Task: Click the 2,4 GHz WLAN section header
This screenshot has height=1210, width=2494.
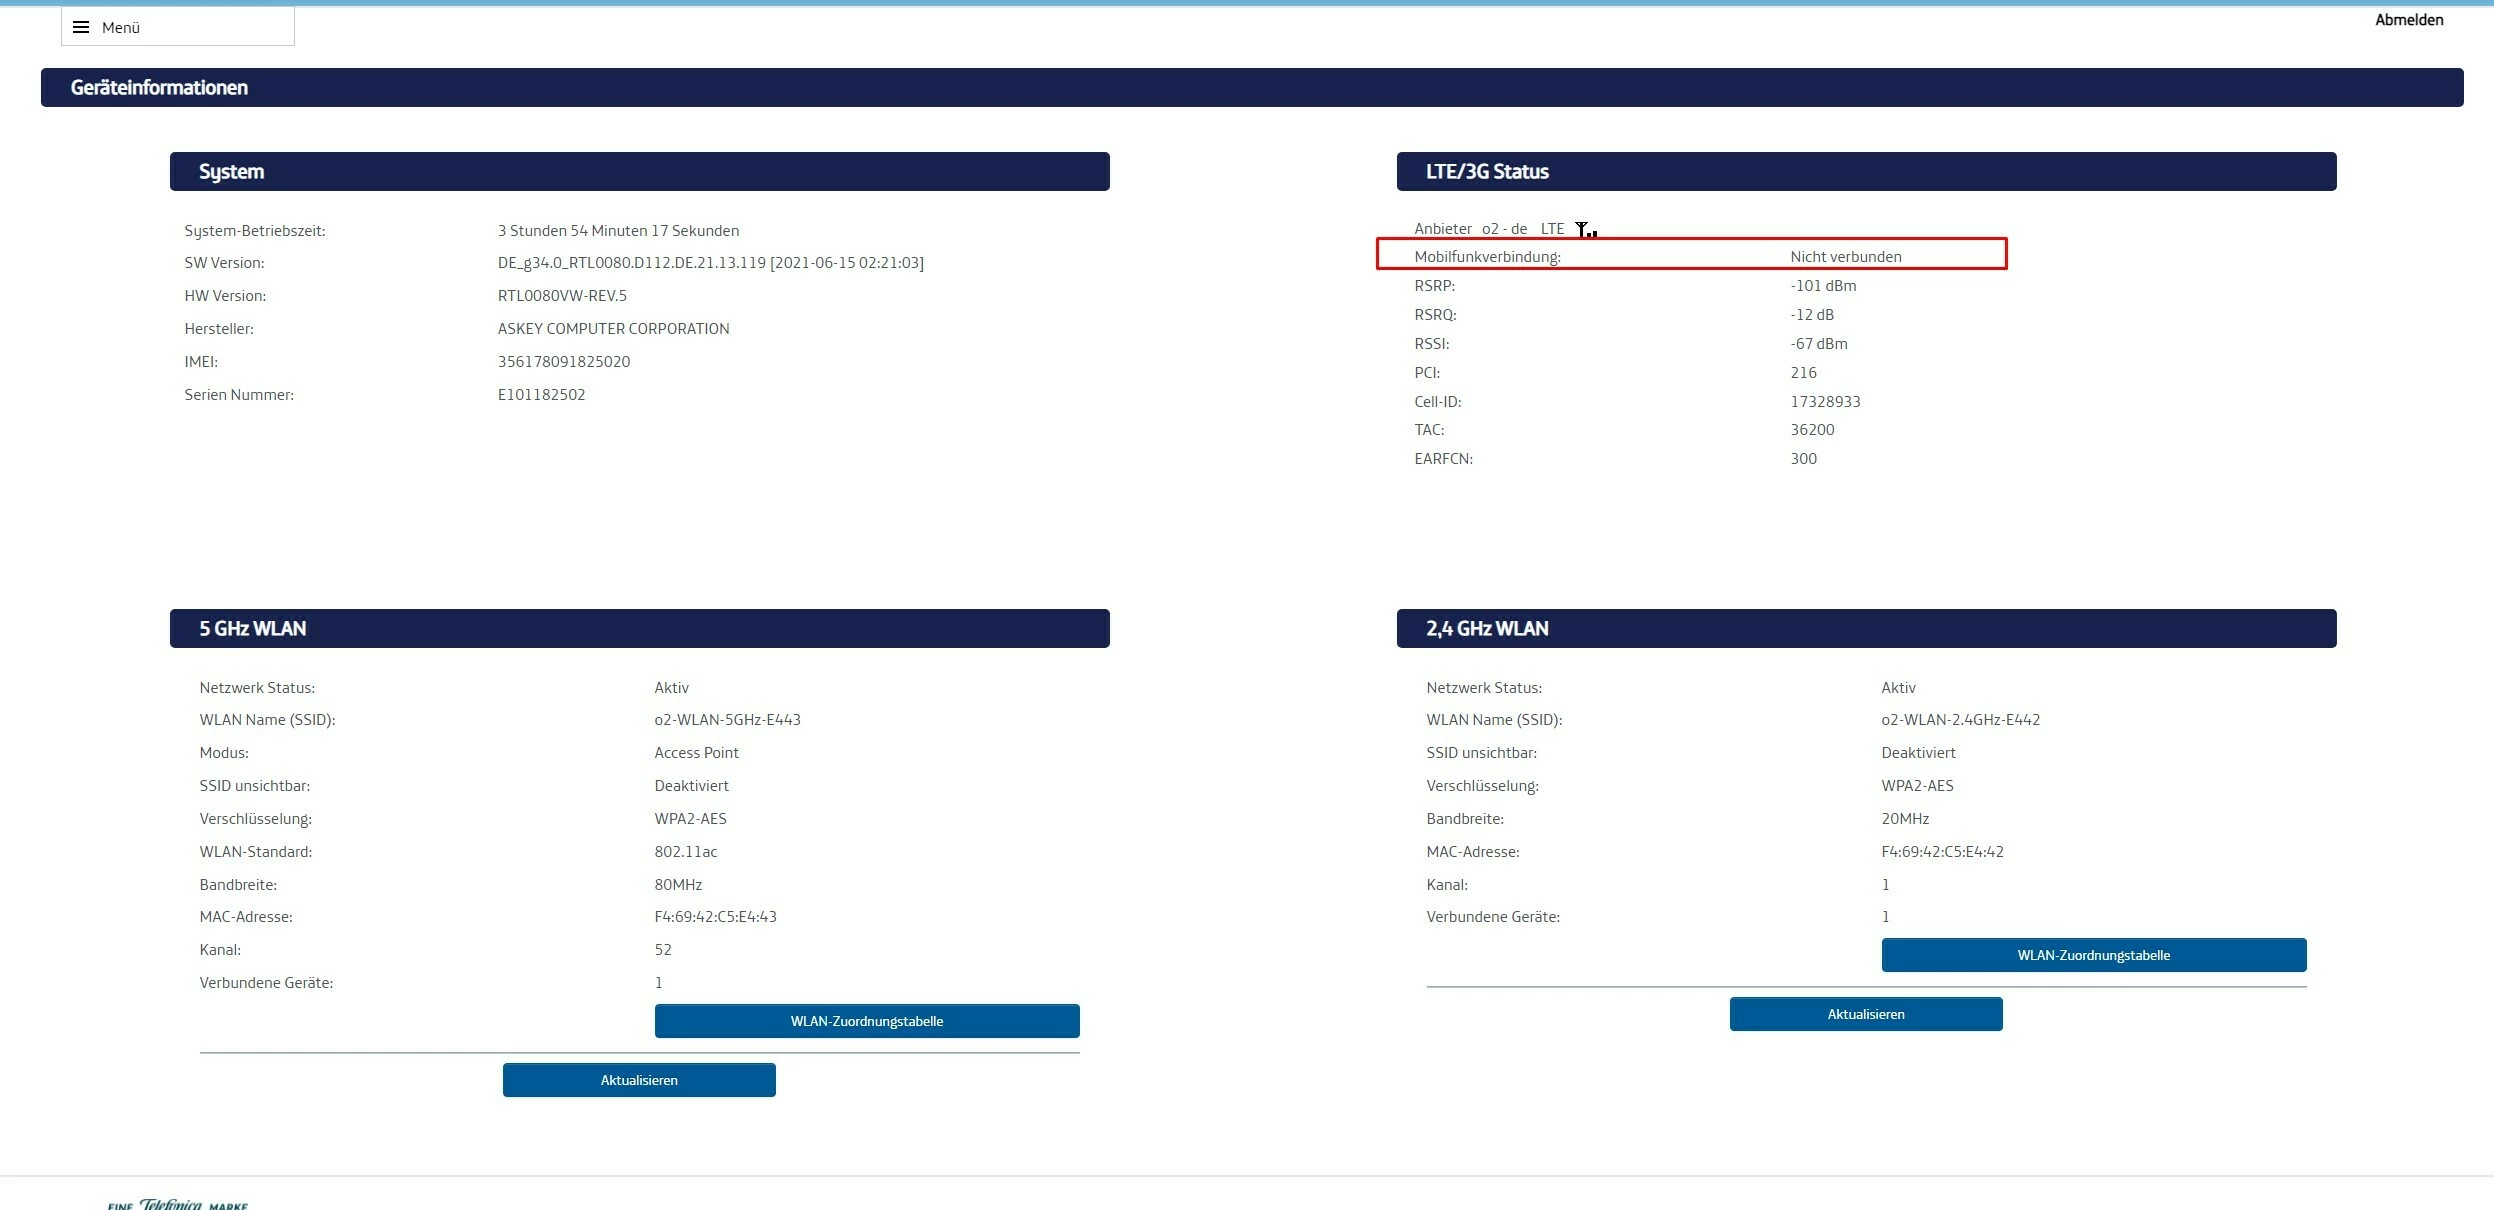Action: coord(1486,629)
